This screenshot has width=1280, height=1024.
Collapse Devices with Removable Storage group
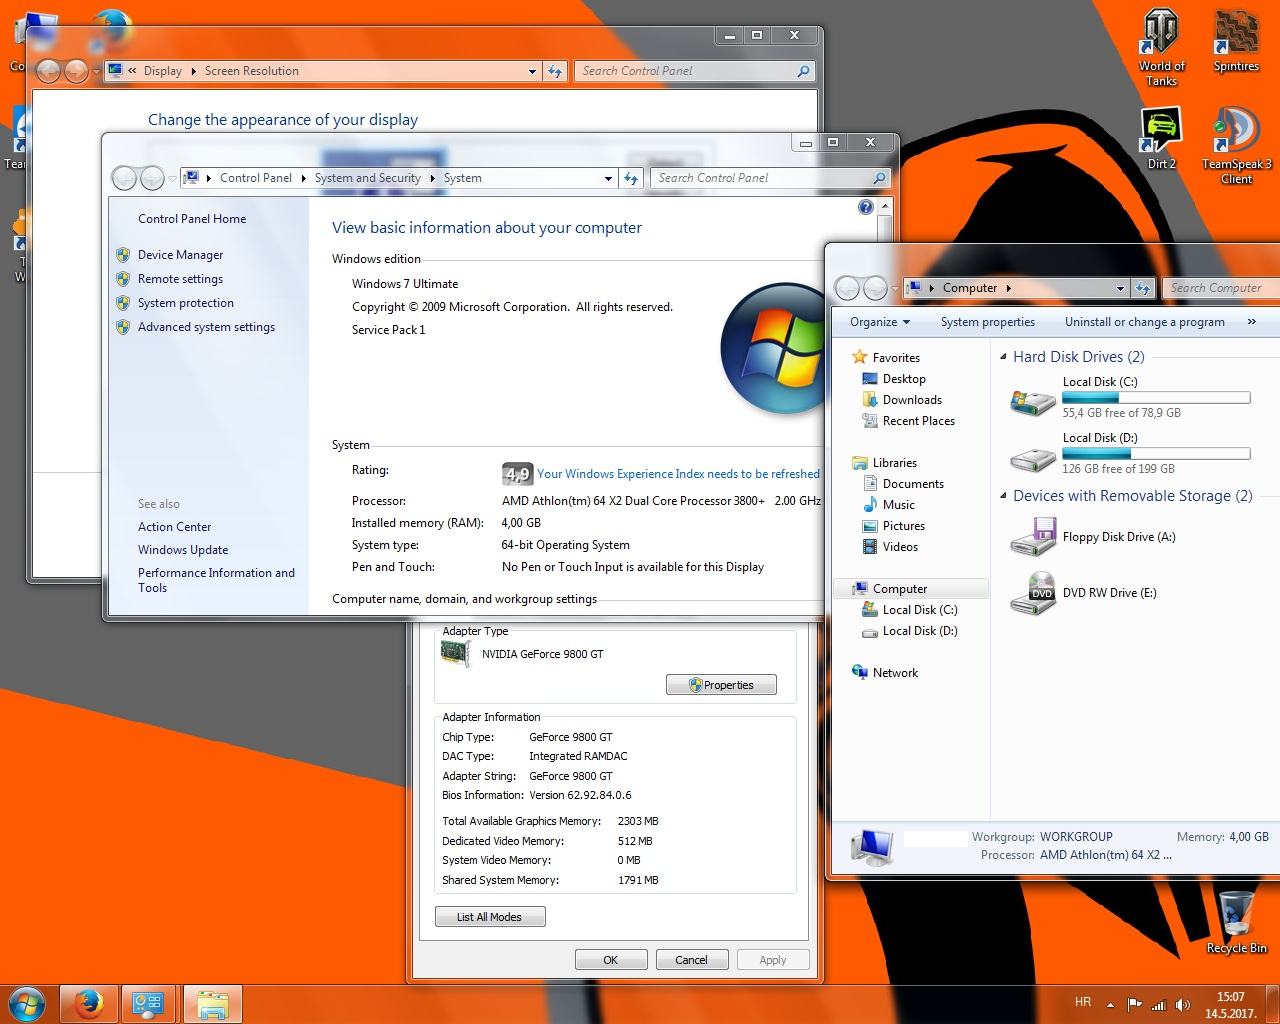pyautogui.click(x=1003, y=496)
